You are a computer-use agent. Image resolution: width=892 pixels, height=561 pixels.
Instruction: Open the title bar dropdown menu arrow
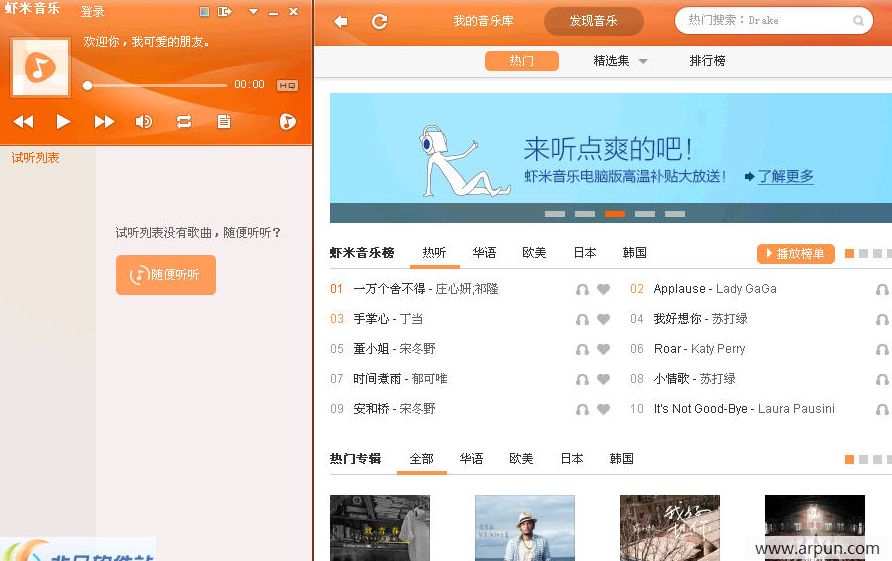click(254, 11)
